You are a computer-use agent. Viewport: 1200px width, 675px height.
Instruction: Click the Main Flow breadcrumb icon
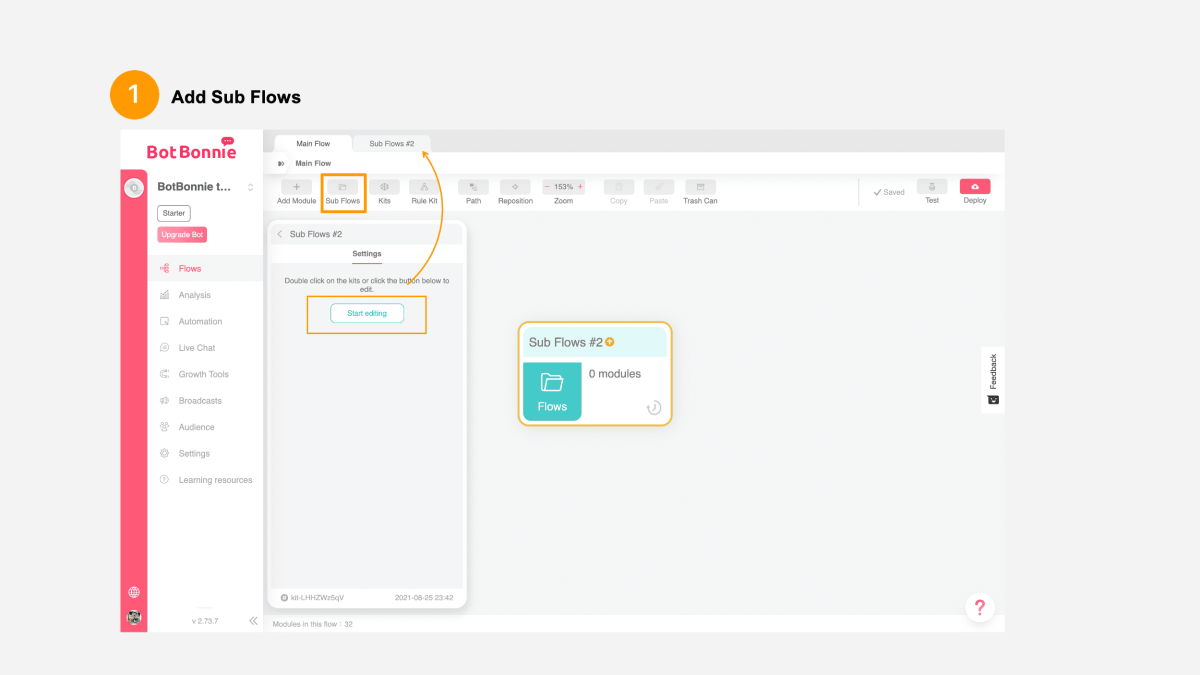pos(281,163)
